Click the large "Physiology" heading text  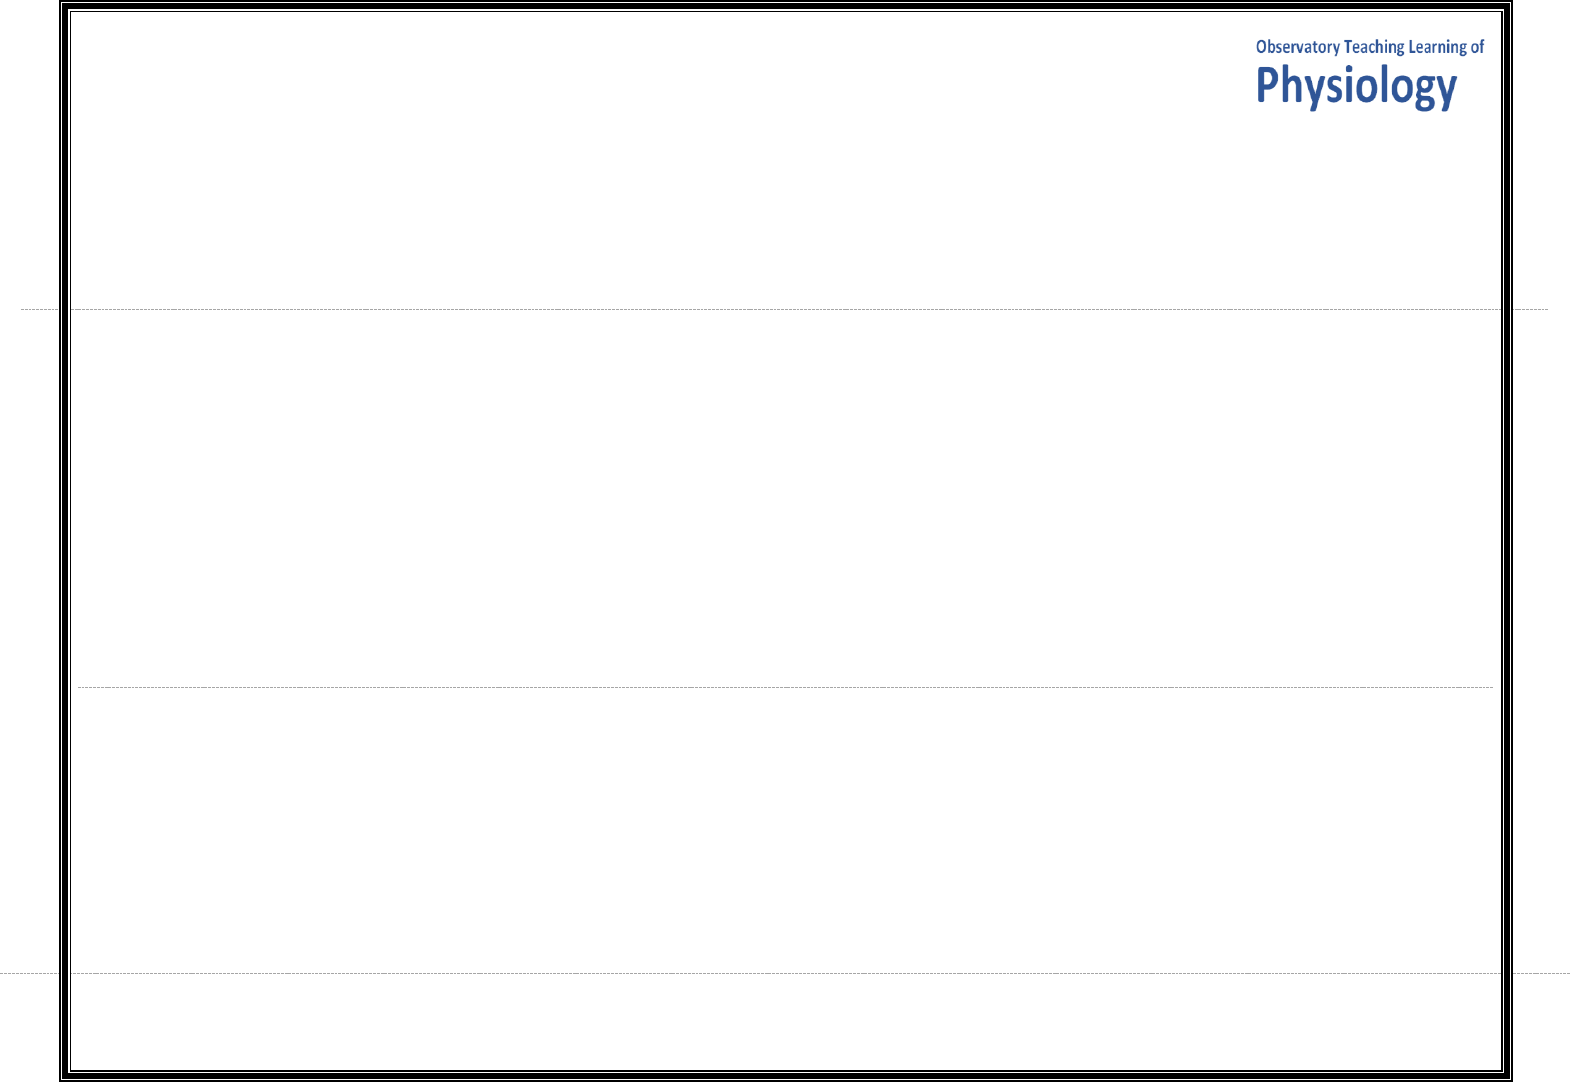[x=1356, y=86]
